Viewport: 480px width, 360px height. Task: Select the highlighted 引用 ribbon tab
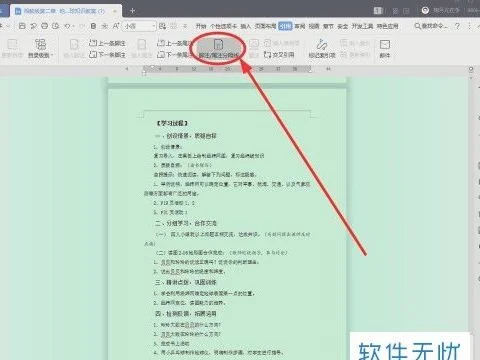pos(285,26)
